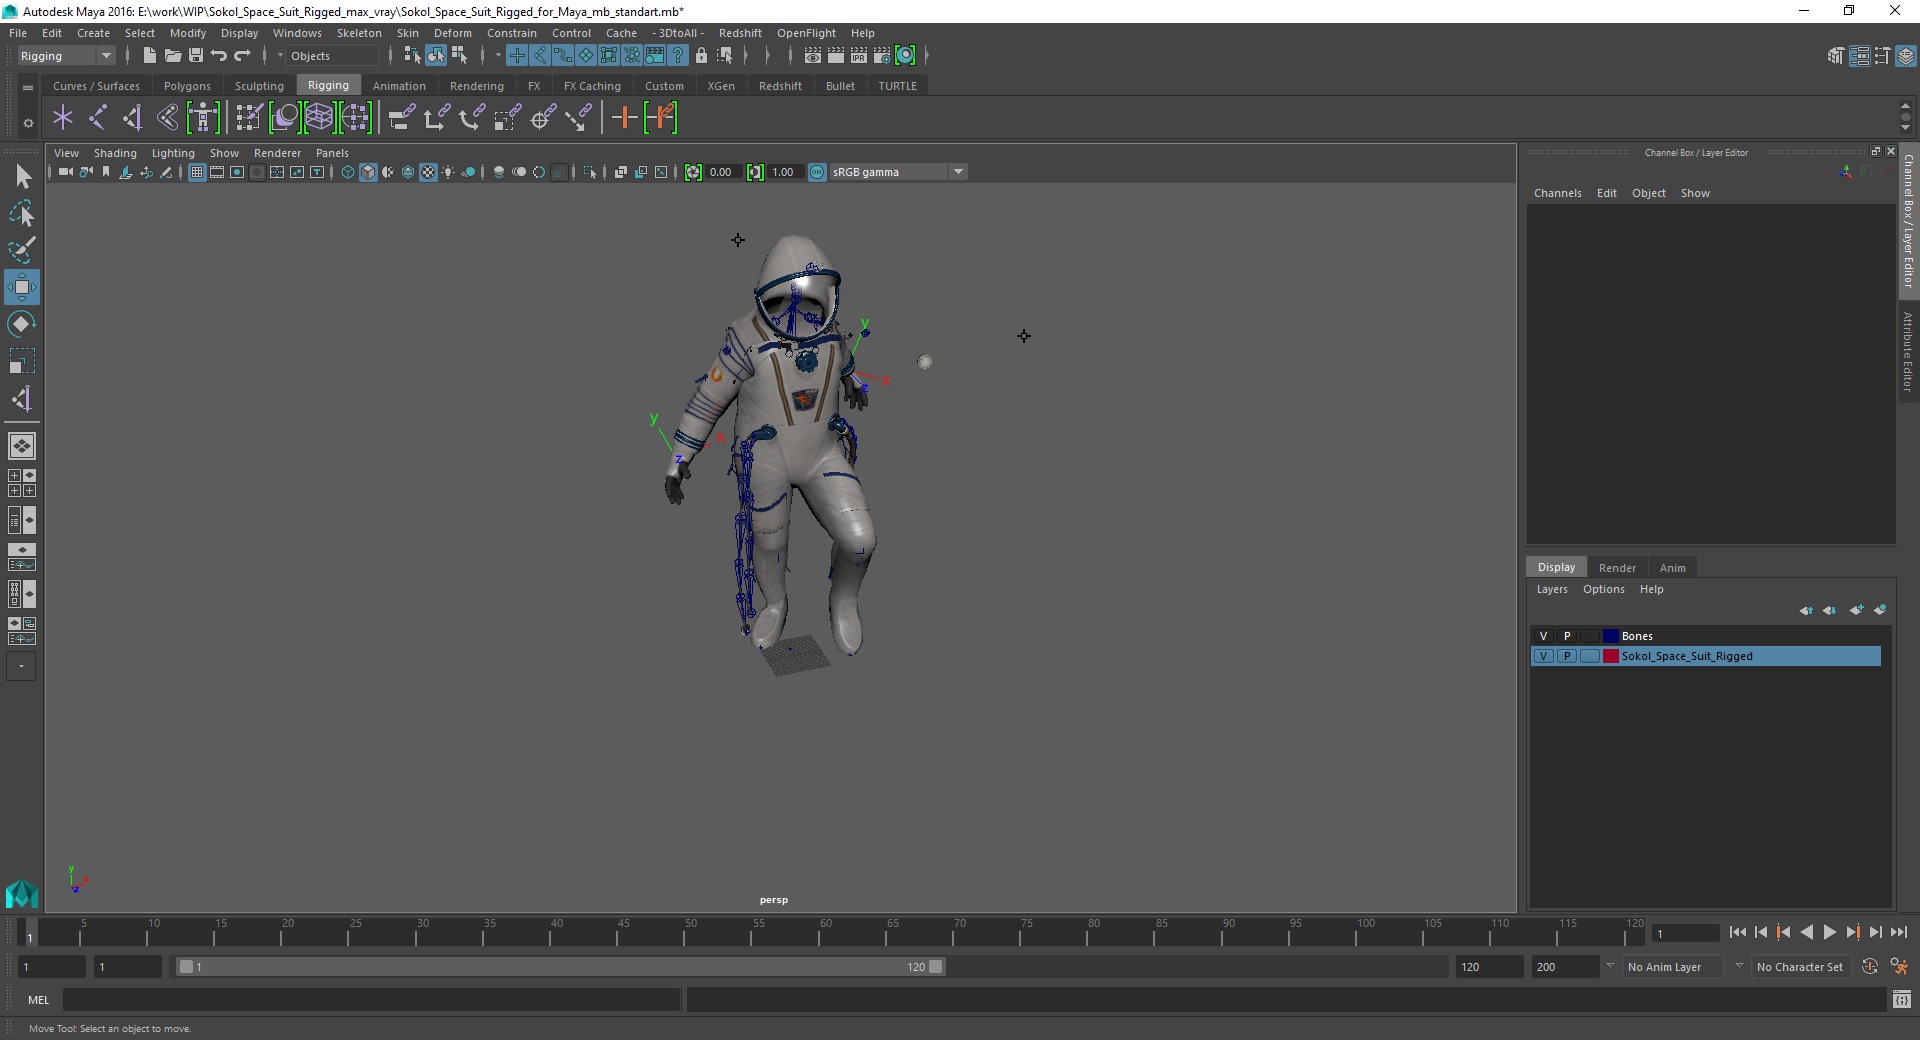The image size is (1920, 1040).
Task: Pick the Paint Selection tool
Action: [22, 250]
